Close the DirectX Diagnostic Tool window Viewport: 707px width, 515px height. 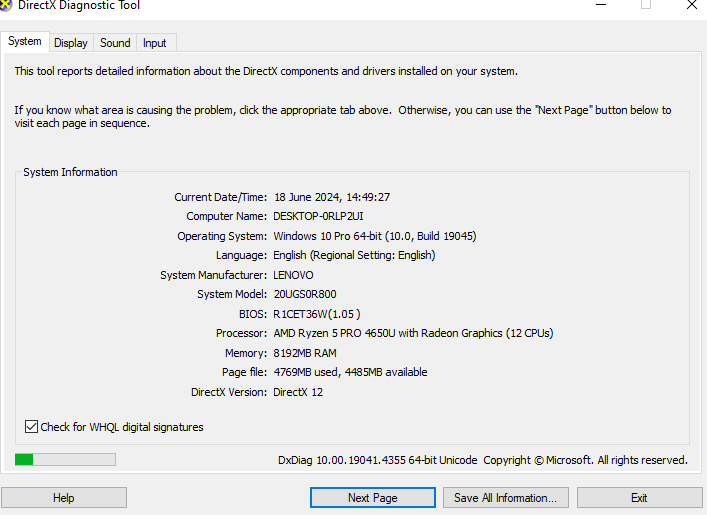click(x=691, y=4)
